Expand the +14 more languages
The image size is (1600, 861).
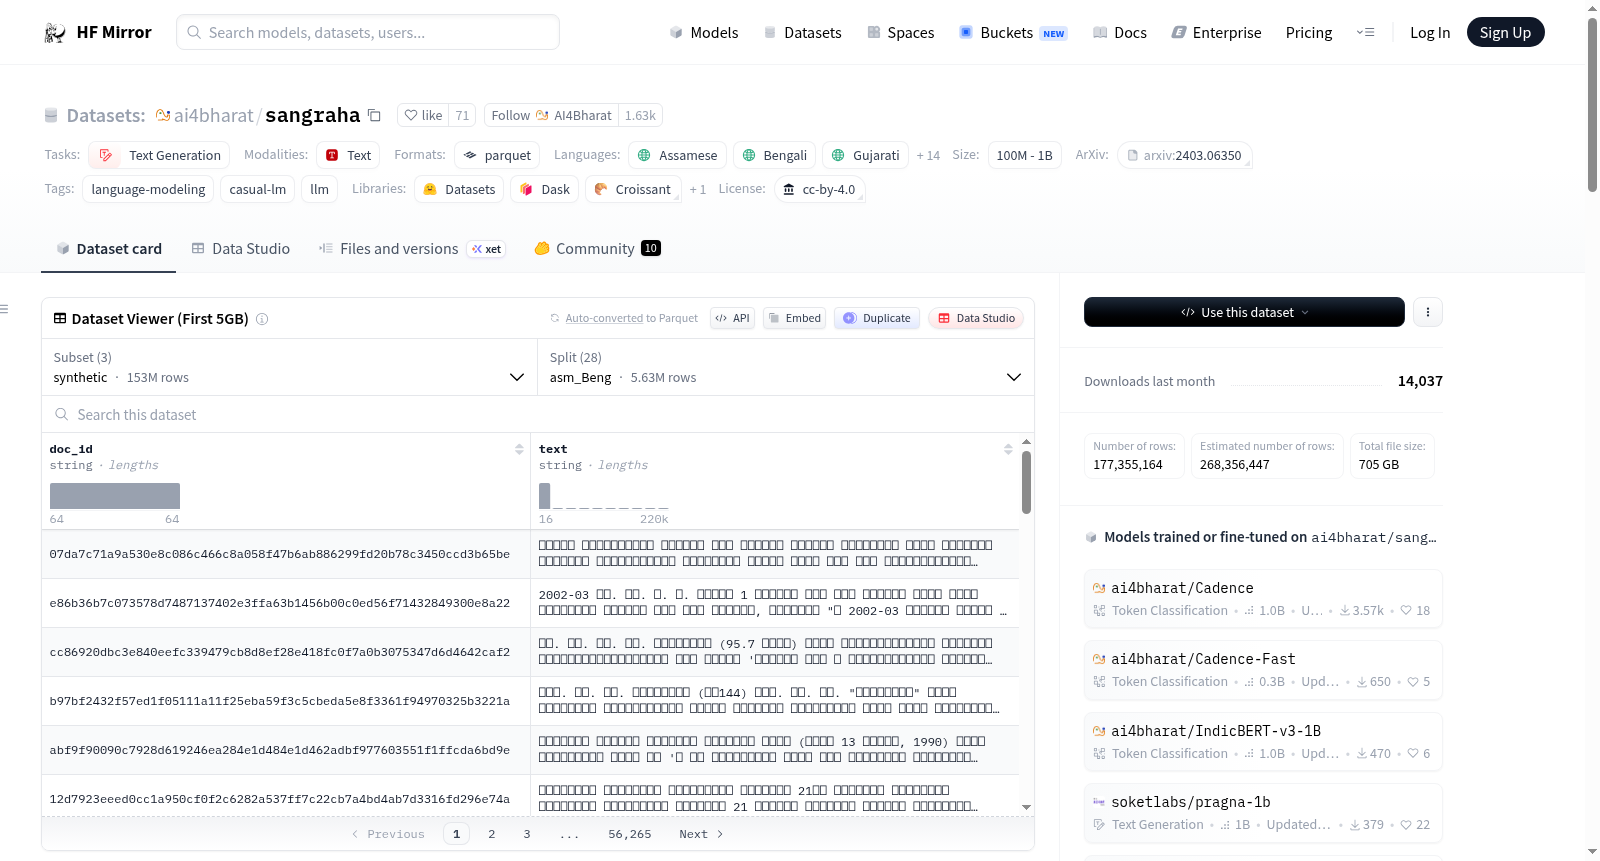point(928,156)
